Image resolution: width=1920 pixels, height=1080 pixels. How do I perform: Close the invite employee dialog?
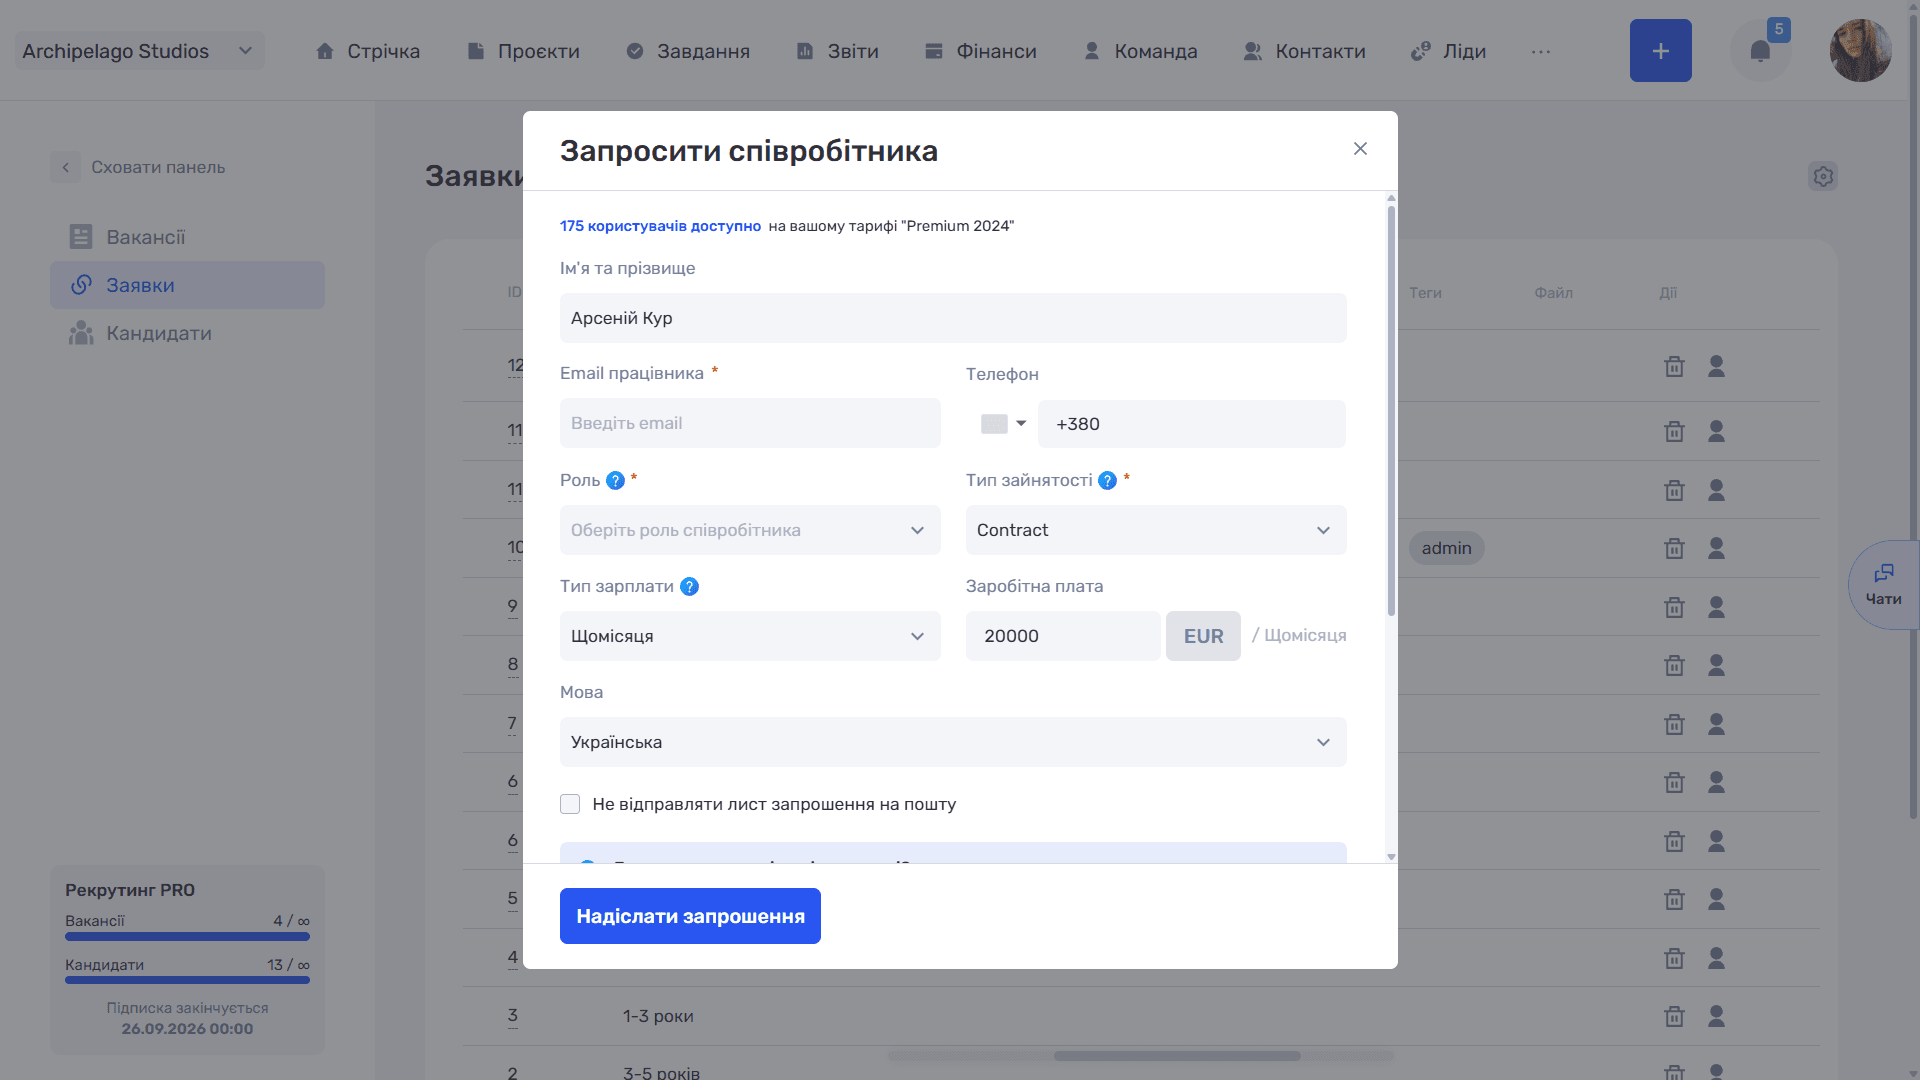click(x=1360, y=149)
